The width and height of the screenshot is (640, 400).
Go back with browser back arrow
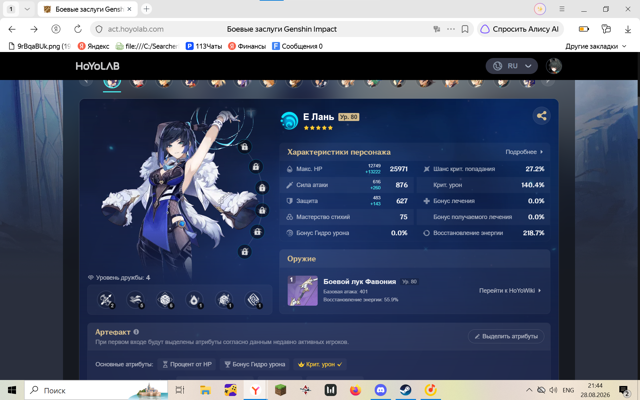[12, 29]
